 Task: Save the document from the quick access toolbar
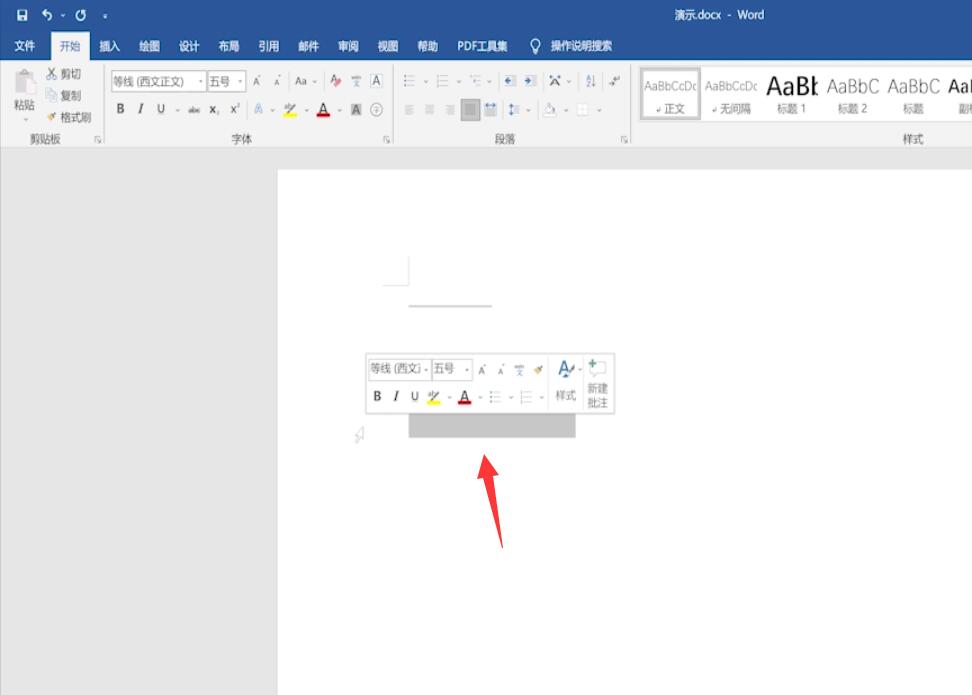(22, 15)
